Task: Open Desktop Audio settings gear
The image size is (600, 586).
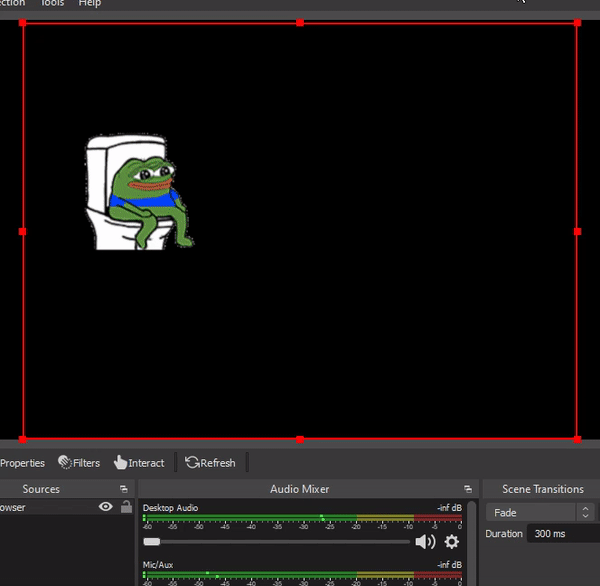Action: click(452, 542)
